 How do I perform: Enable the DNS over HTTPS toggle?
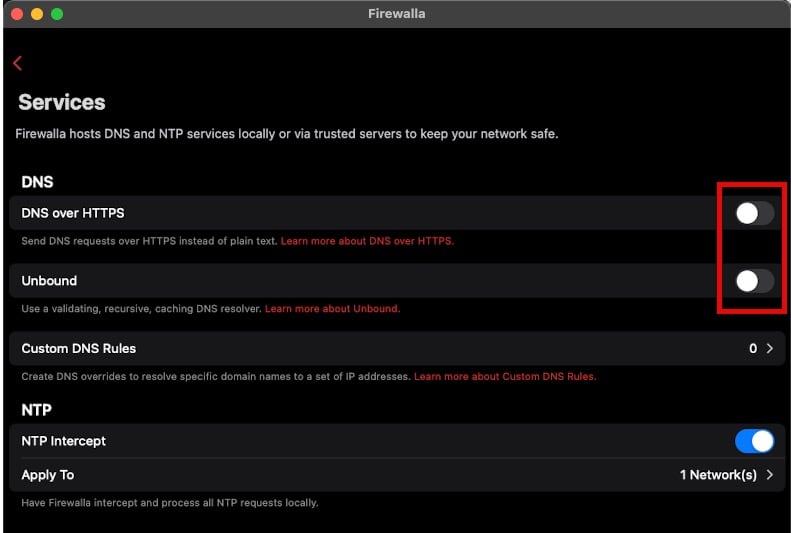(x=754, y=213)
